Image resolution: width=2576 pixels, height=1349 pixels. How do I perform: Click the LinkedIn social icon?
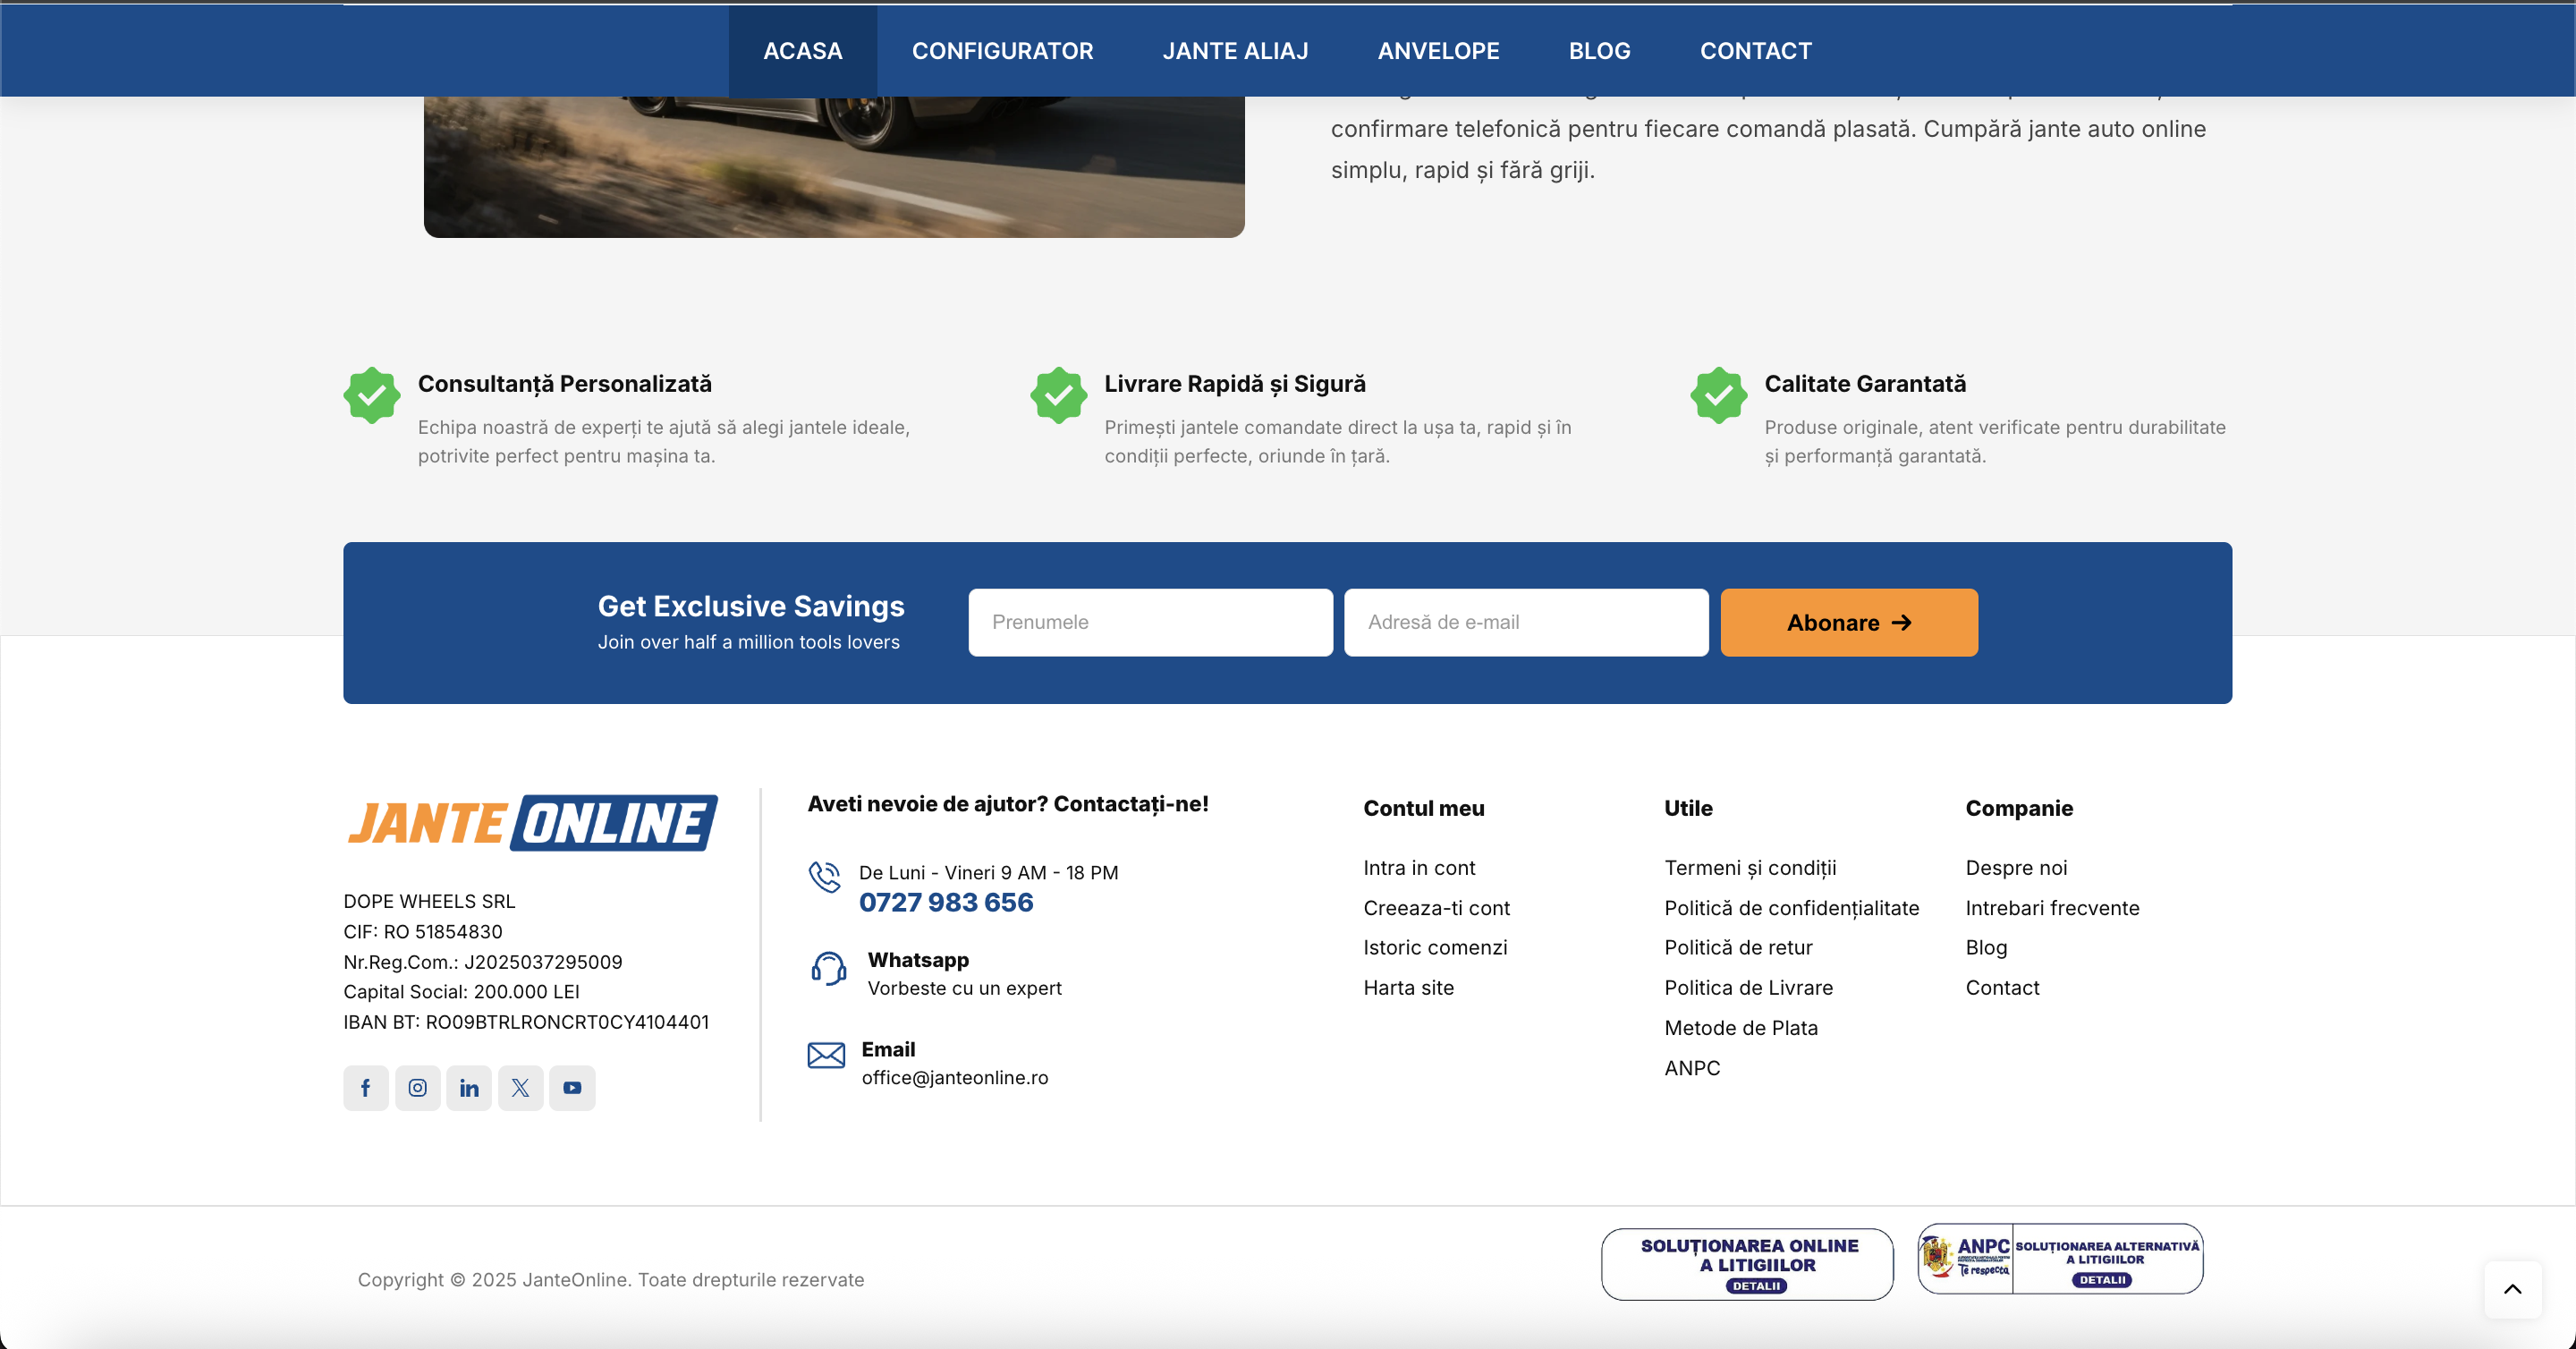tap(469, 1087)
